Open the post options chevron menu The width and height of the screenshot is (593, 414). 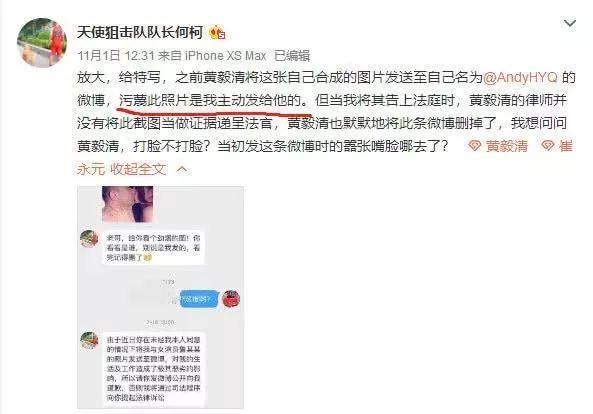(x=570, y=23)
